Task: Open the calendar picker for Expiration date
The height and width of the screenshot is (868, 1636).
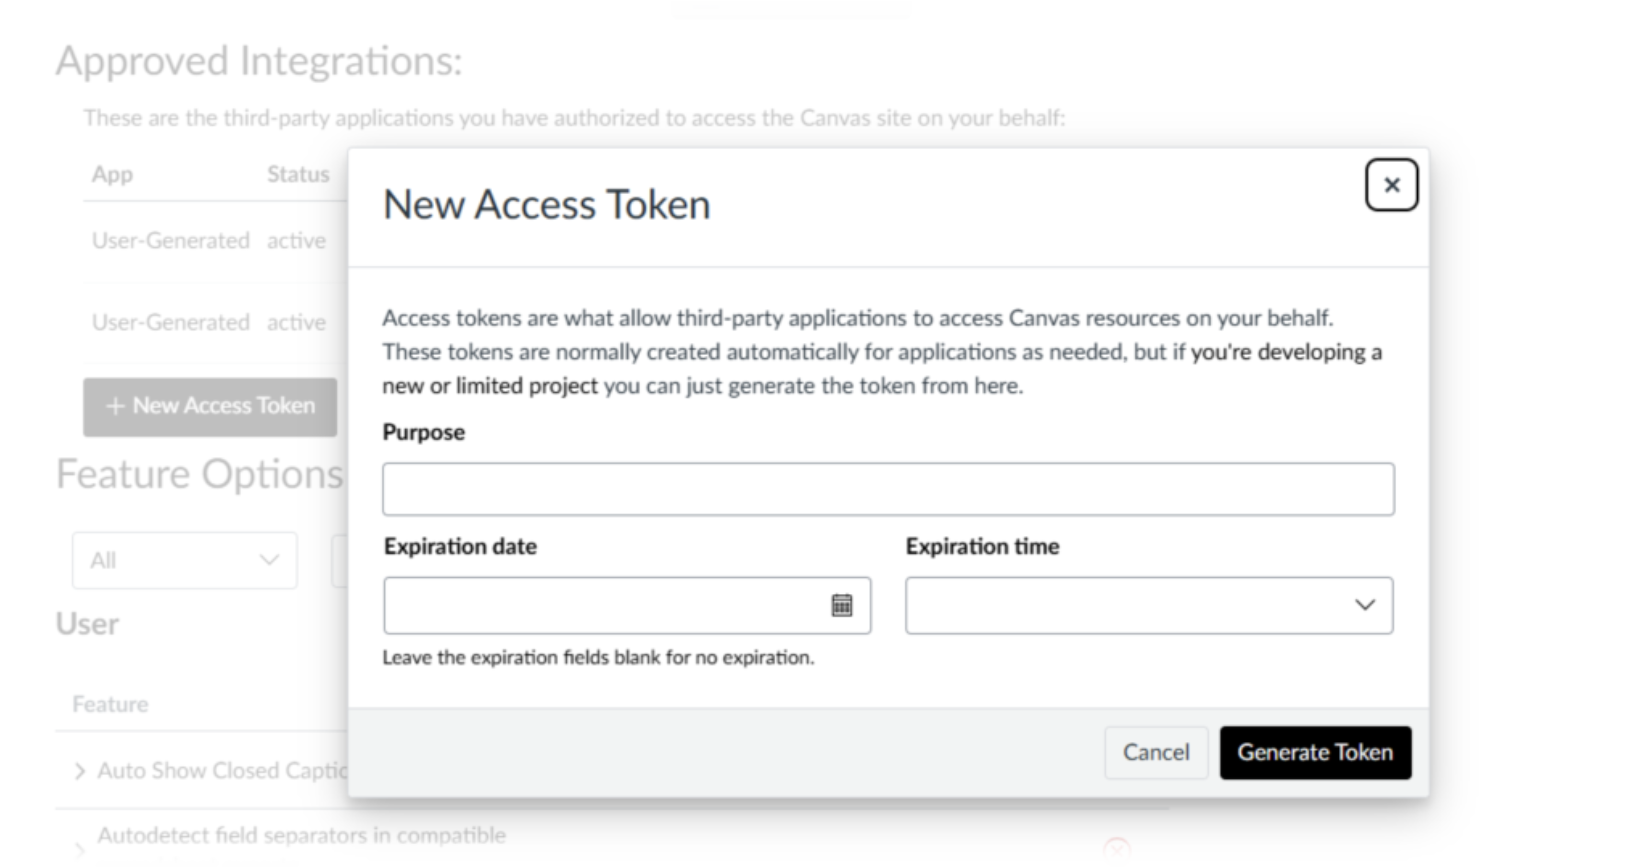Action: click(842, 605)
